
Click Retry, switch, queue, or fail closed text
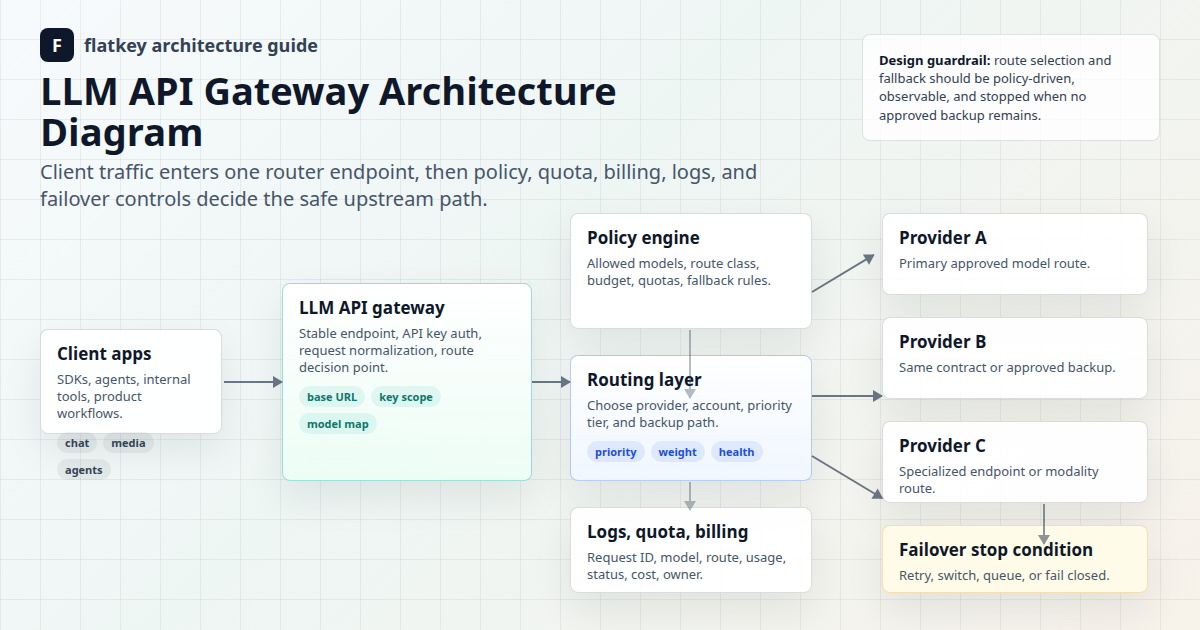click(1004, 576)
